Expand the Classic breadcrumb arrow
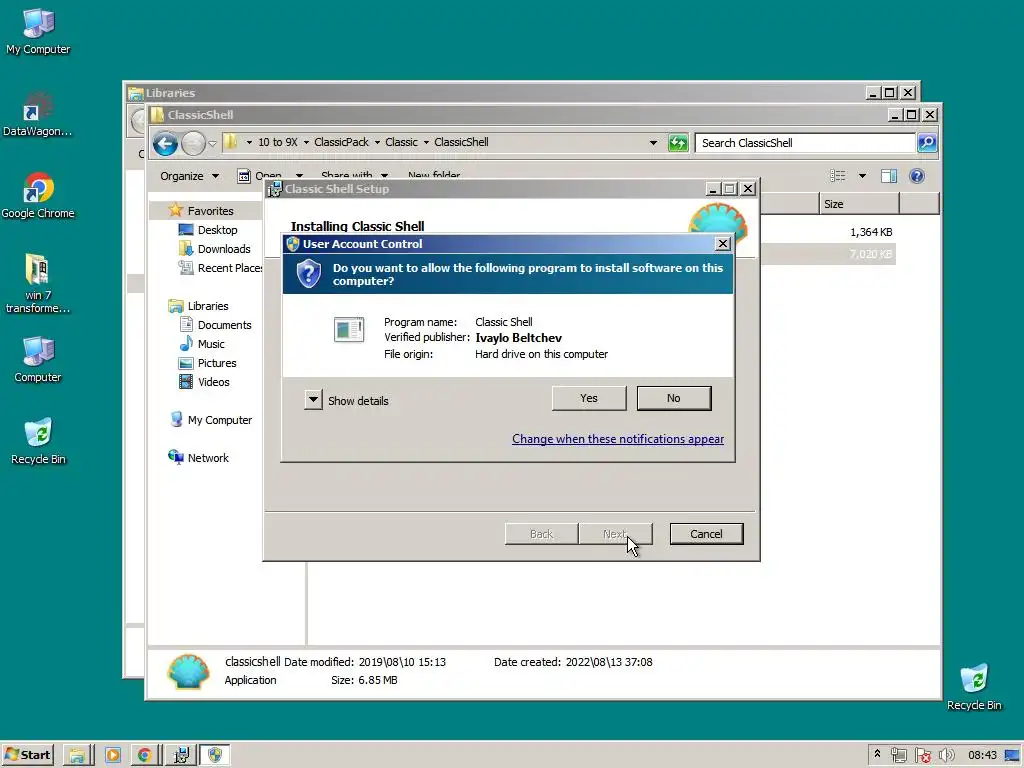The height and width of the screenshot is (768, 1024). pos(426,142)
